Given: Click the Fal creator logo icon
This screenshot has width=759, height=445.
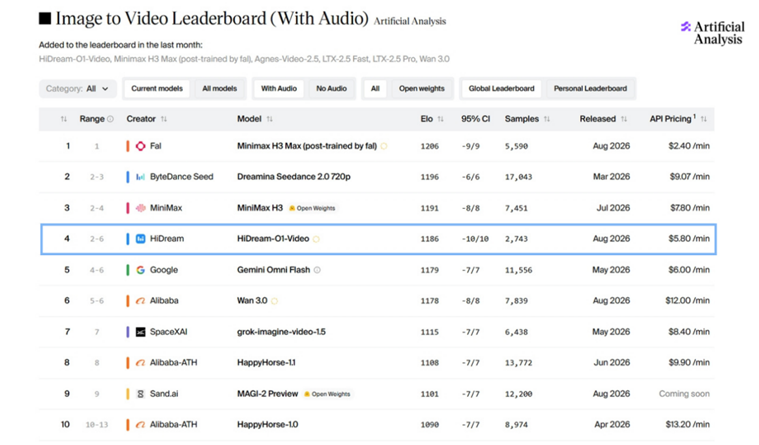Looking at the screenshot, I should tap(140, 146).
